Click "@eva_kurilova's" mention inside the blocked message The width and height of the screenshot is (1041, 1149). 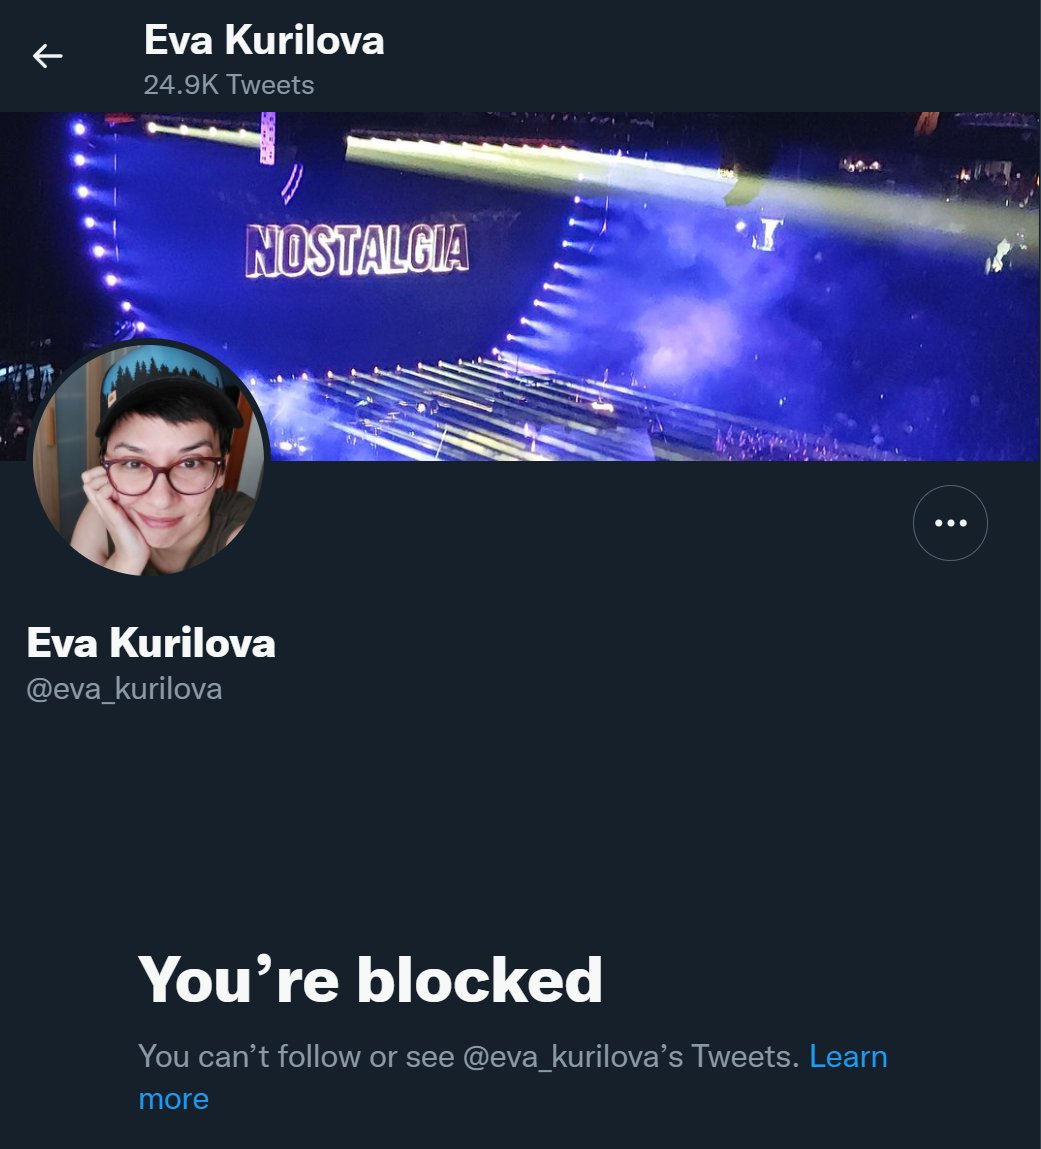(x=573, y=1056)
